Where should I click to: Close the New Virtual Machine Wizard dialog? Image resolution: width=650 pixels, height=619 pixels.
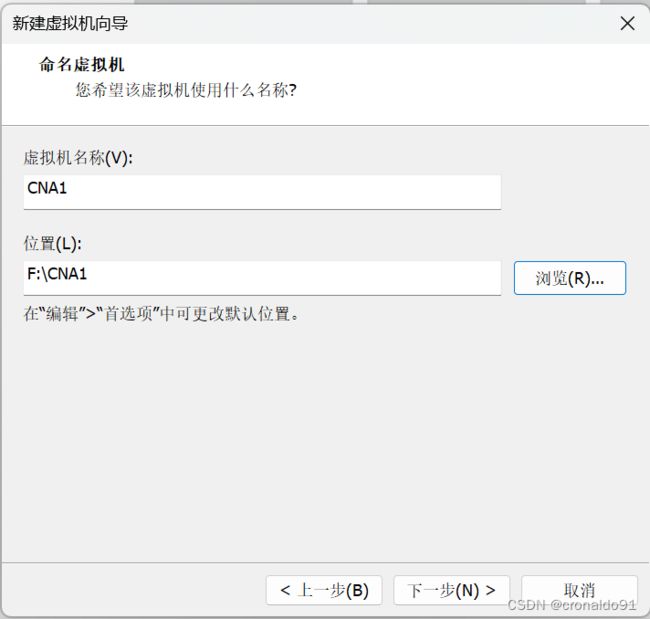click(627, 24)
